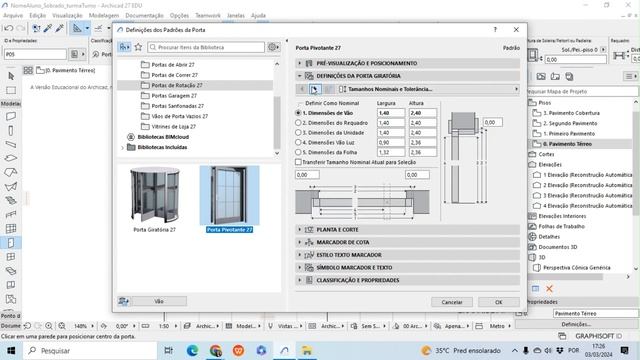Click the BIMcloud libraries icon
Viewport: 640px width, 360px height.
131,137
